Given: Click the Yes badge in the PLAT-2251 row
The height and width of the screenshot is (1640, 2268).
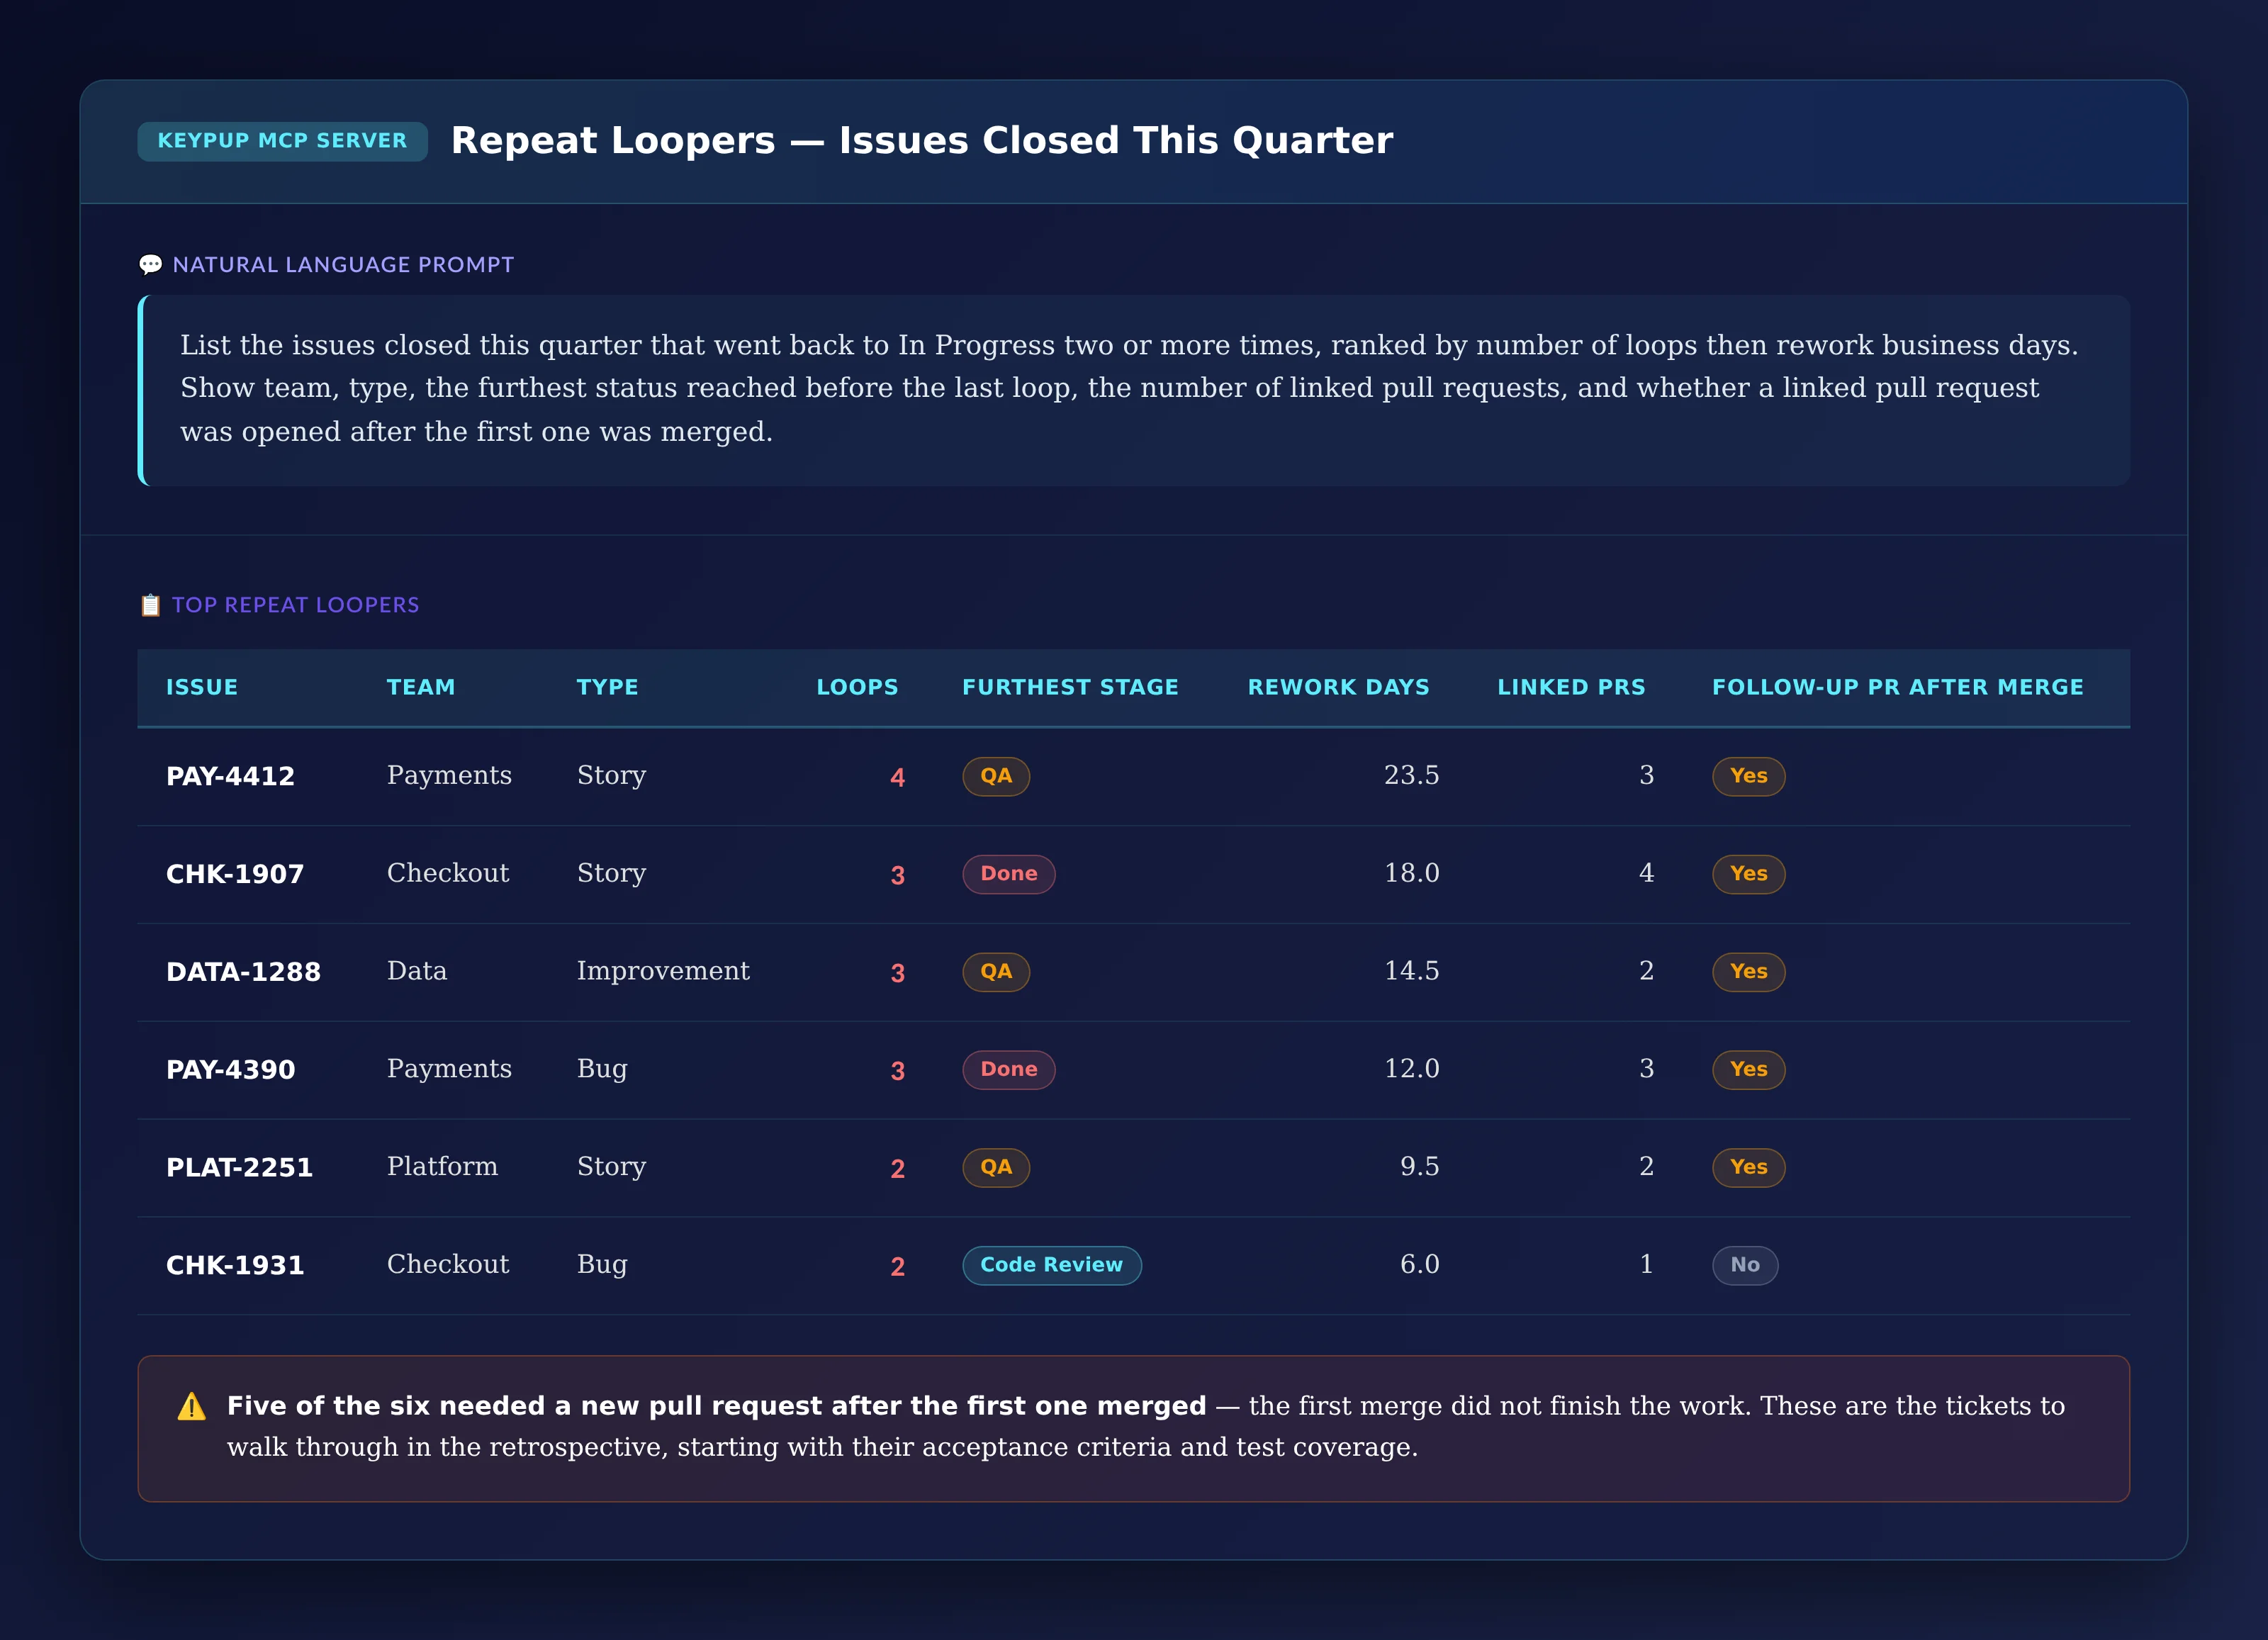Looking at the screenshot, I should point(1748,1168).
